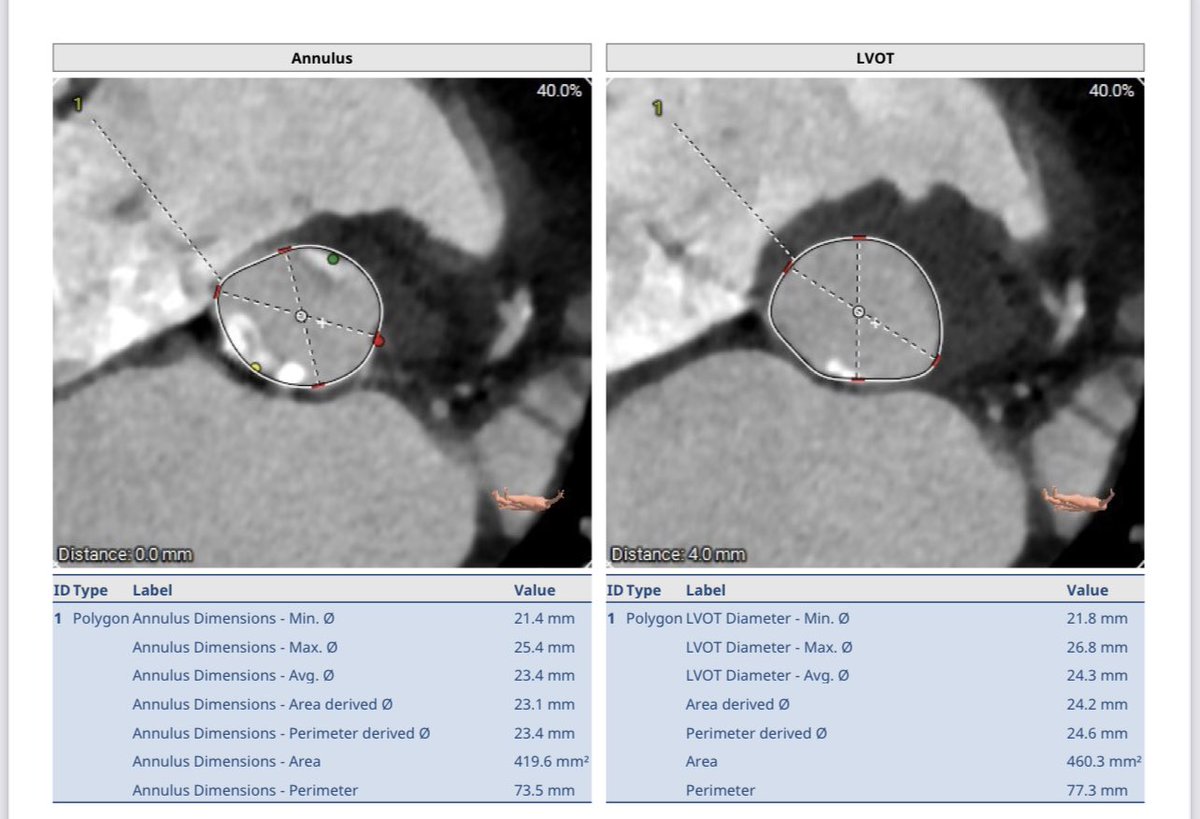This screenshot has width=1200, height=819.
Task: Select the Annulus Dimensions - Max. Ø row
Action: [321, 647]
